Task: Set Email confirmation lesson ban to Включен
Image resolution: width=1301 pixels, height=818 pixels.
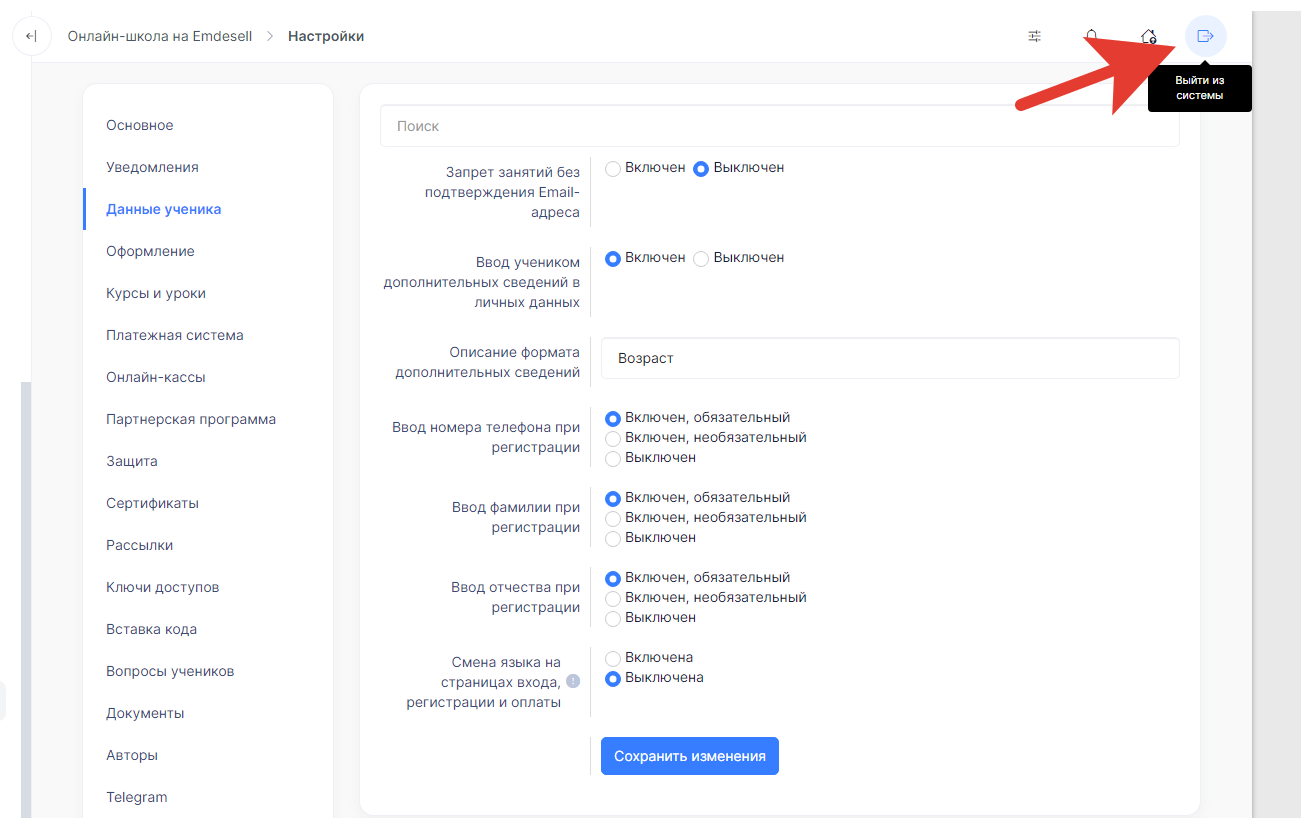Action: pyautogui.click(x=613, y=169)
